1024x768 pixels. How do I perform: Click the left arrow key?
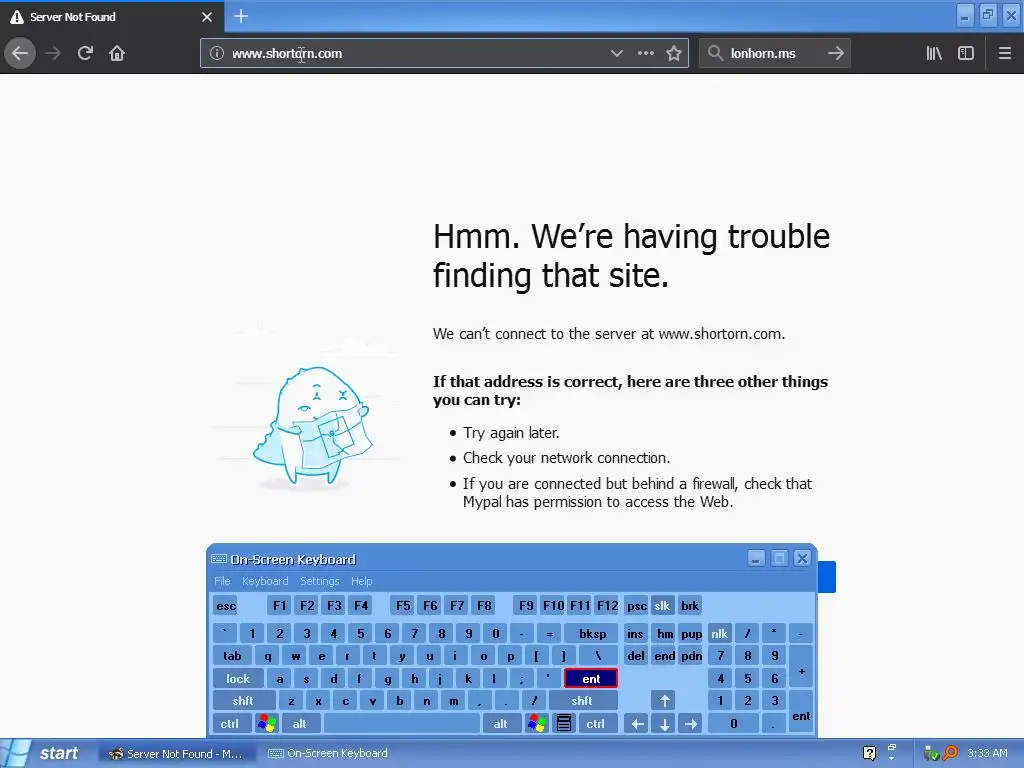637,724
